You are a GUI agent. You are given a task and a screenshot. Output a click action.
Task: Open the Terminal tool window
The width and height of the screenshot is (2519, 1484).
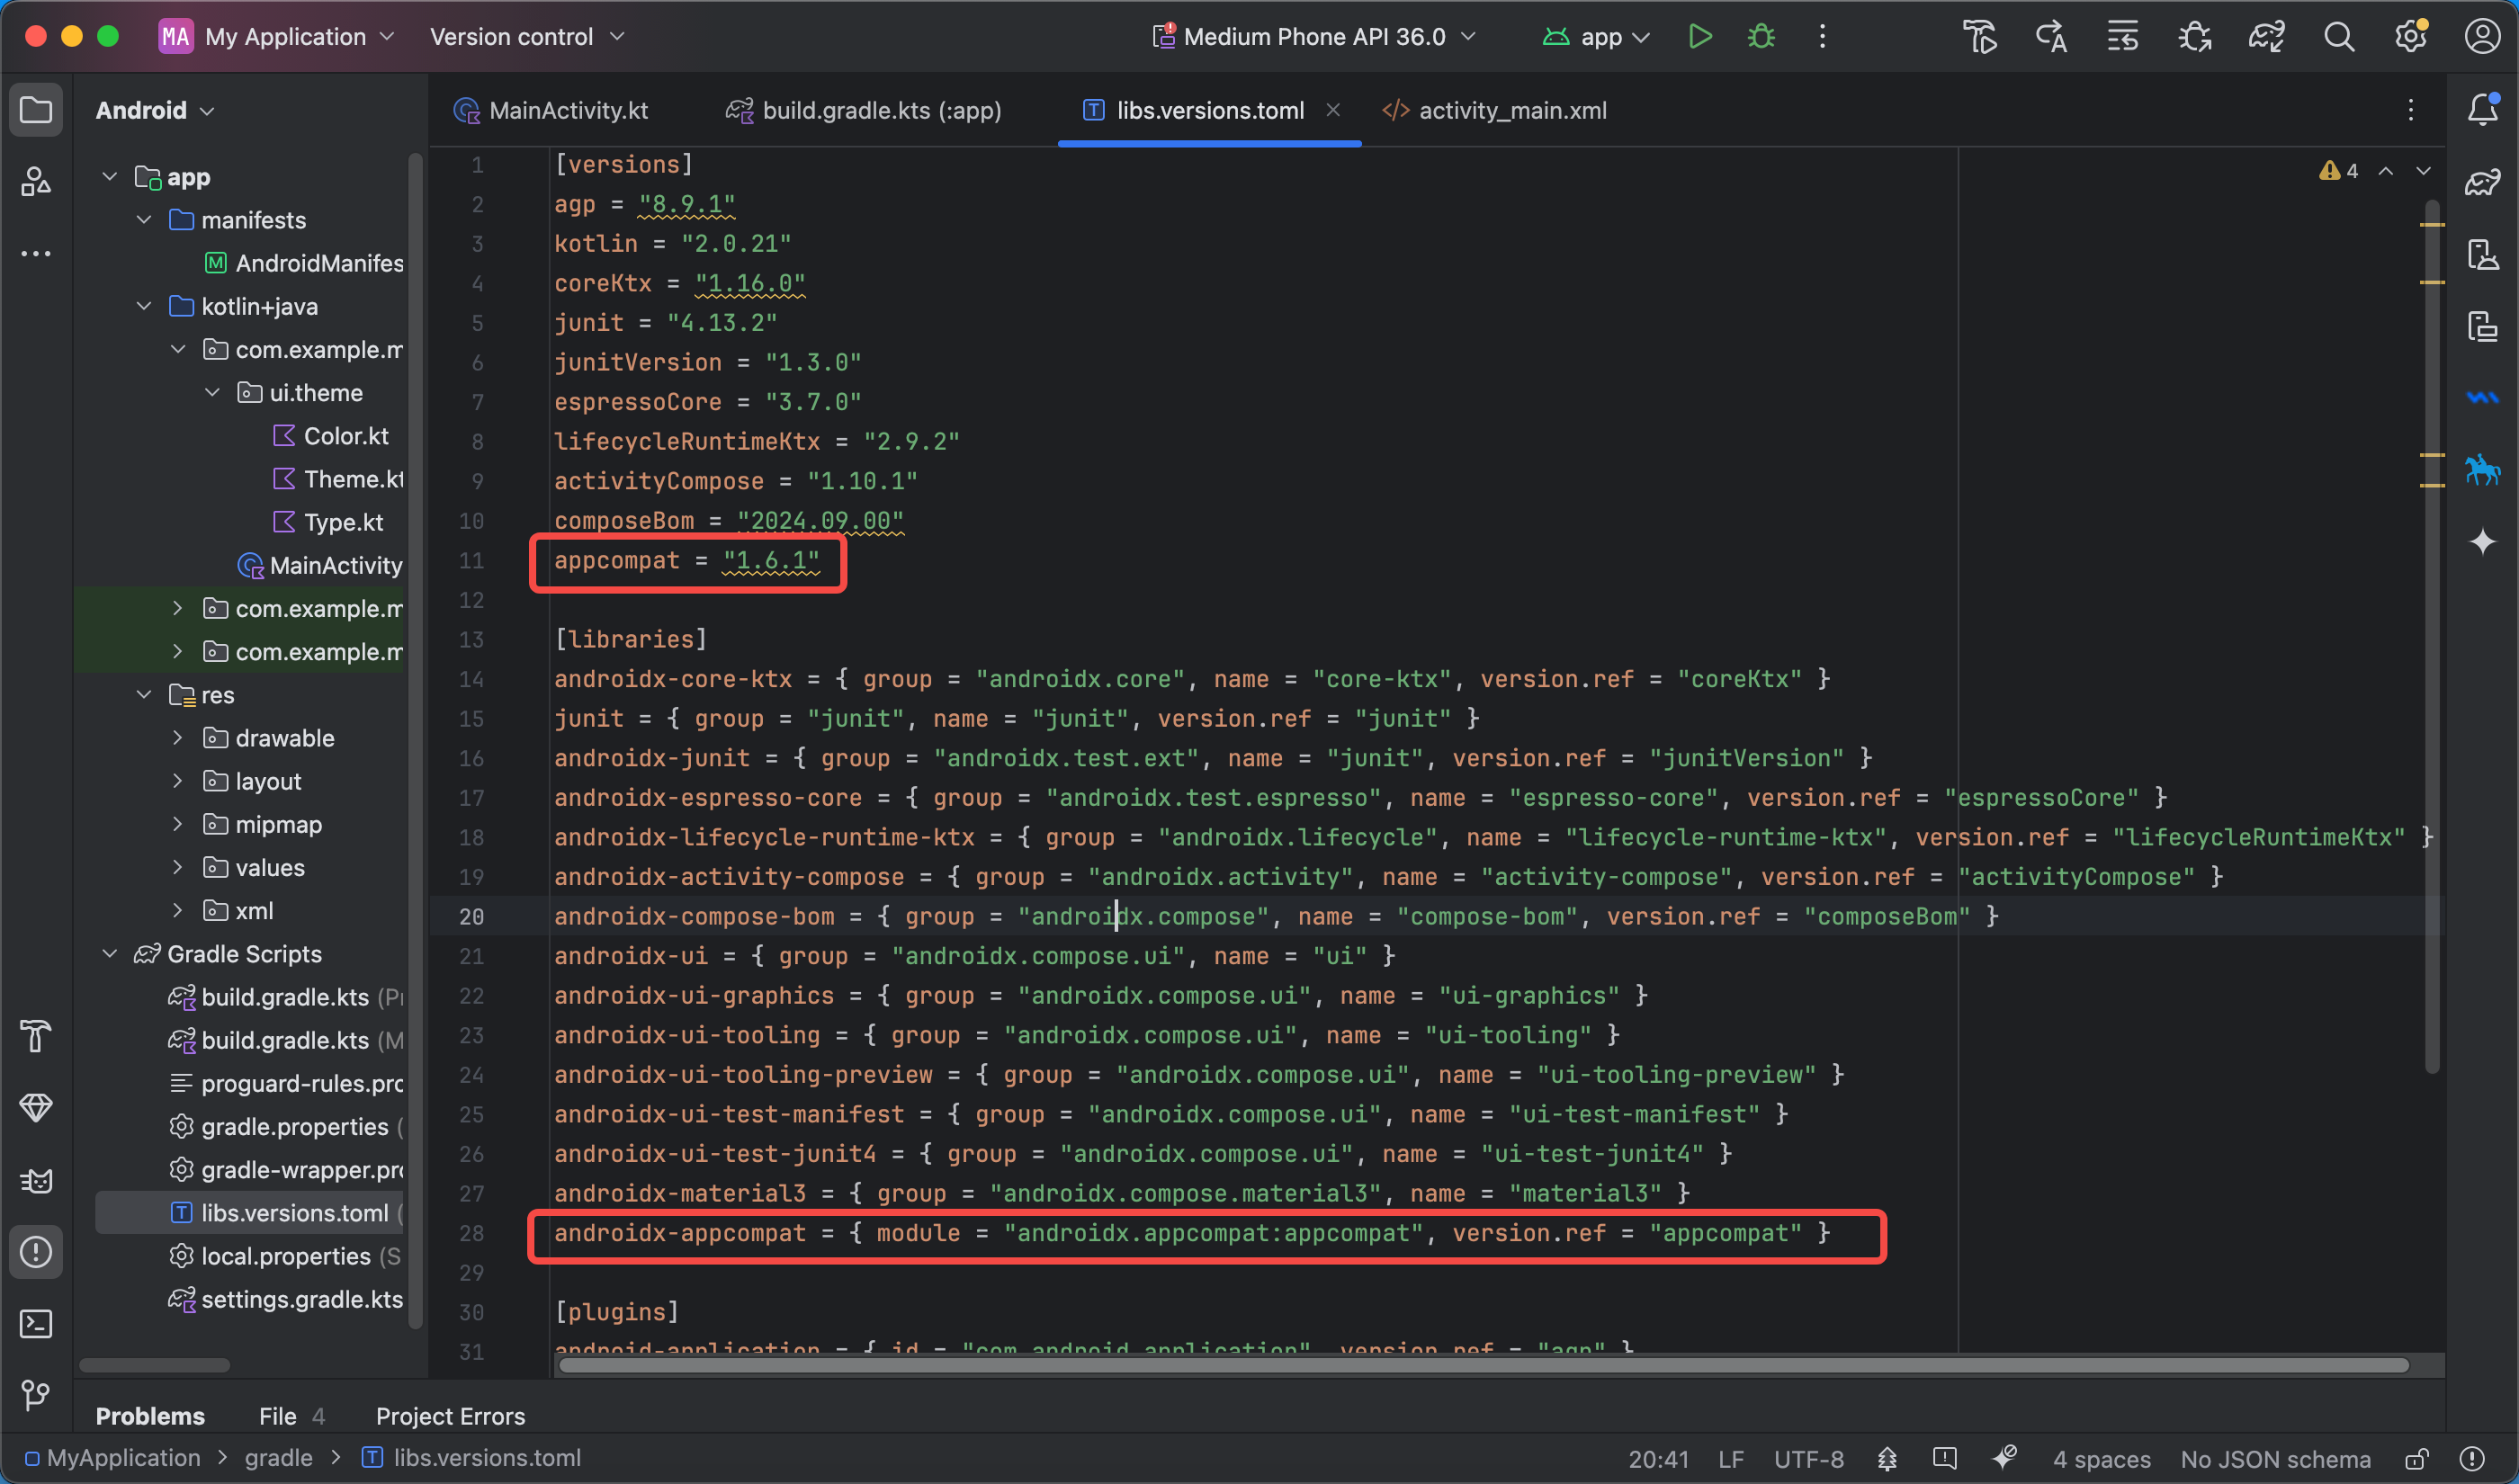[36, 1324]
